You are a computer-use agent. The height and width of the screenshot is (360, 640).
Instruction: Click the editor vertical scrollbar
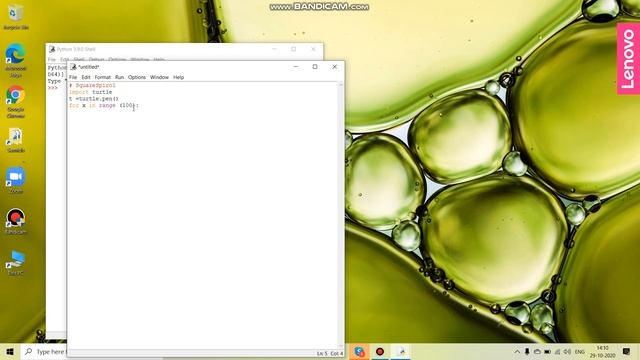point(341,215)
